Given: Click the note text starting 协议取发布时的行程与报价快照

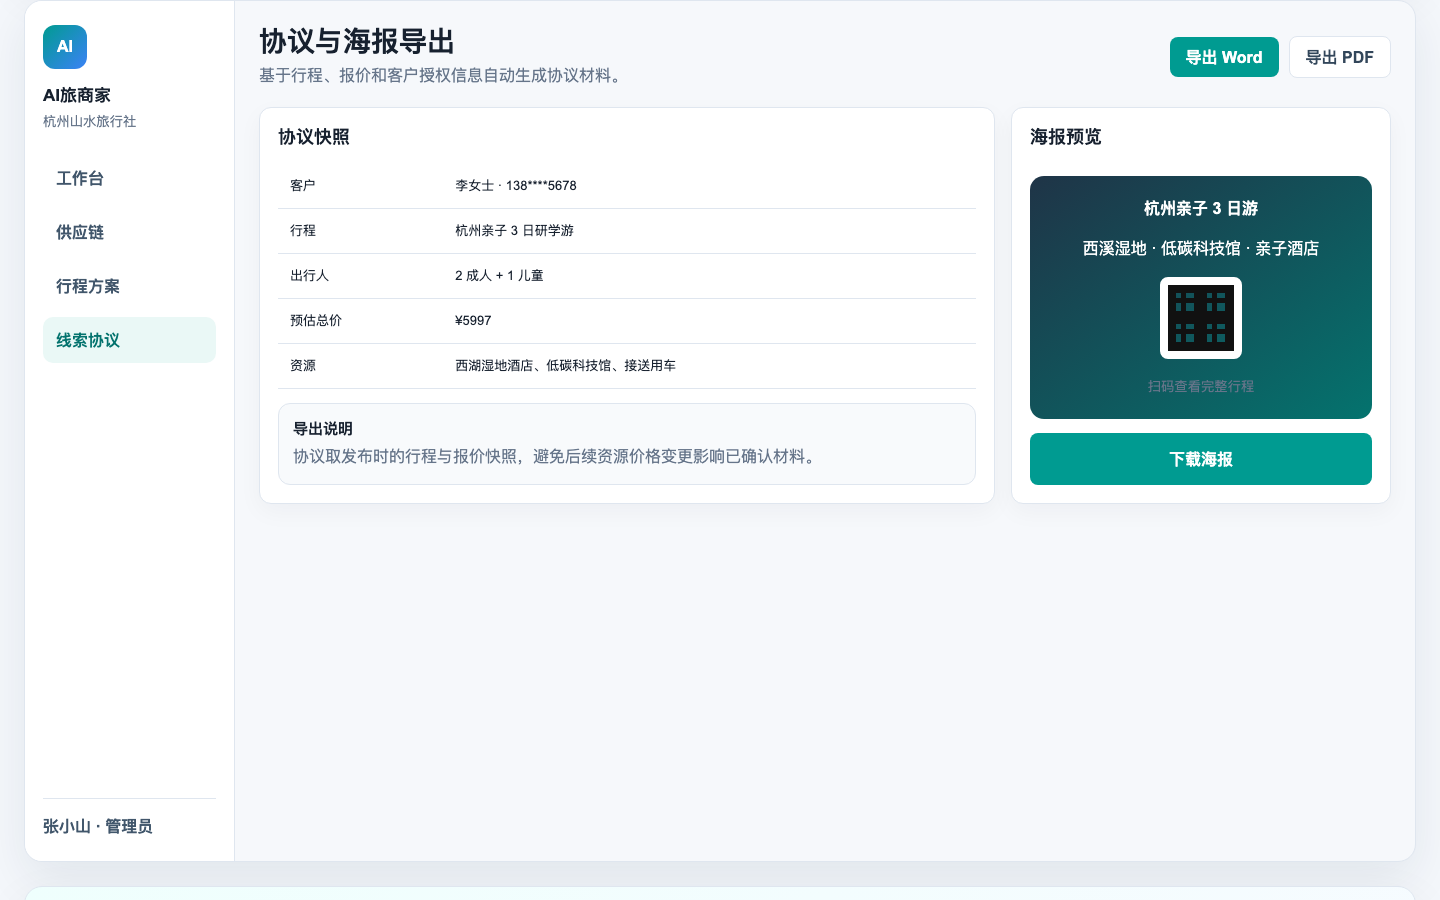Looking at the screenshot, I should 557,456.
